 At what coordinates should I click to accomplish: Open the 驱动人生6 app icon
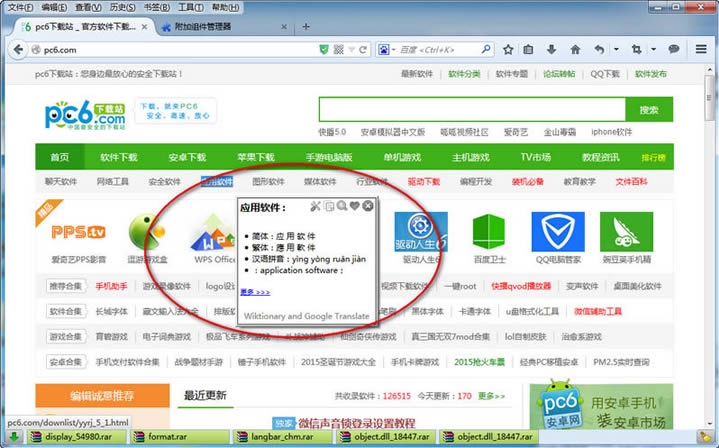click(x=420, y=232)
